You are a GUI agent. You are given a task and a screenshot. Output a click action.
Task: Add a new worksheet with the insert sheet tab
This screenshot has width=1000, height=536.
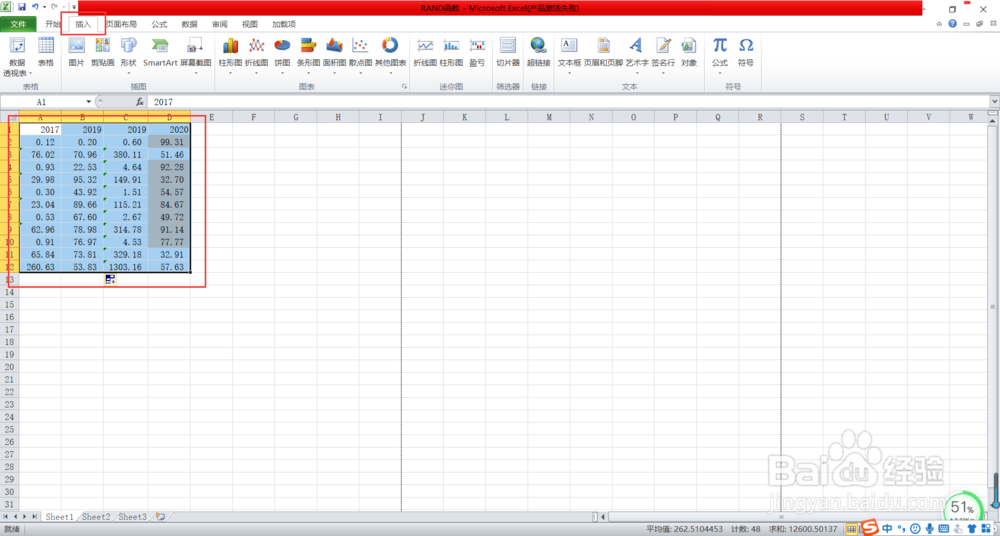[x=160, y=517]
